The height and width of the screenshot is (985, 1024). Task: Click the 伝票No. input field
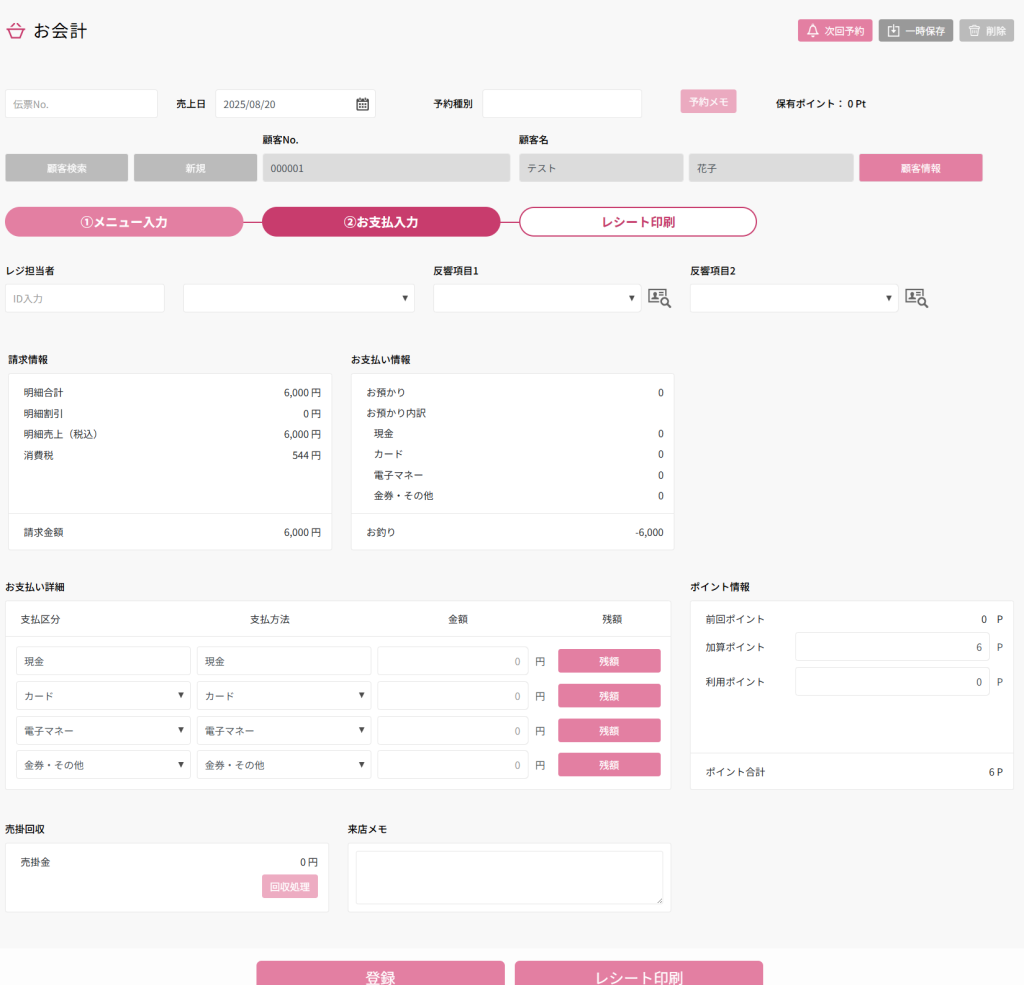click(82, 104)
